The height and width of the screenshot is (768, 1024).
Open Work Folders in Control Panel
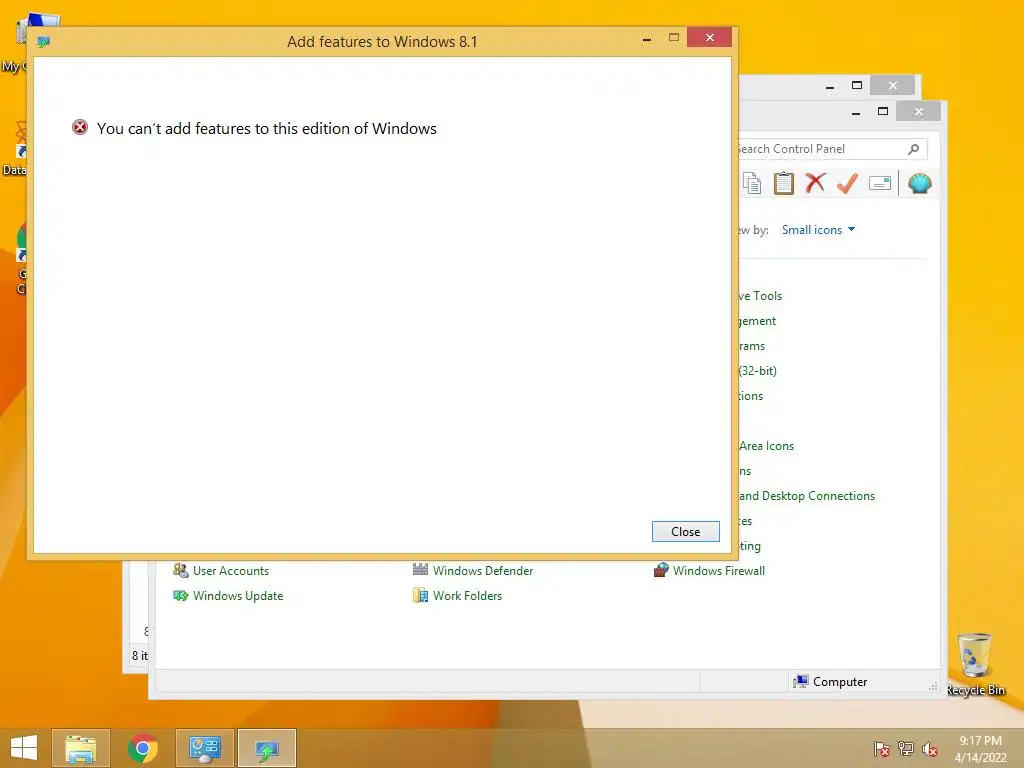pos(467,596)
